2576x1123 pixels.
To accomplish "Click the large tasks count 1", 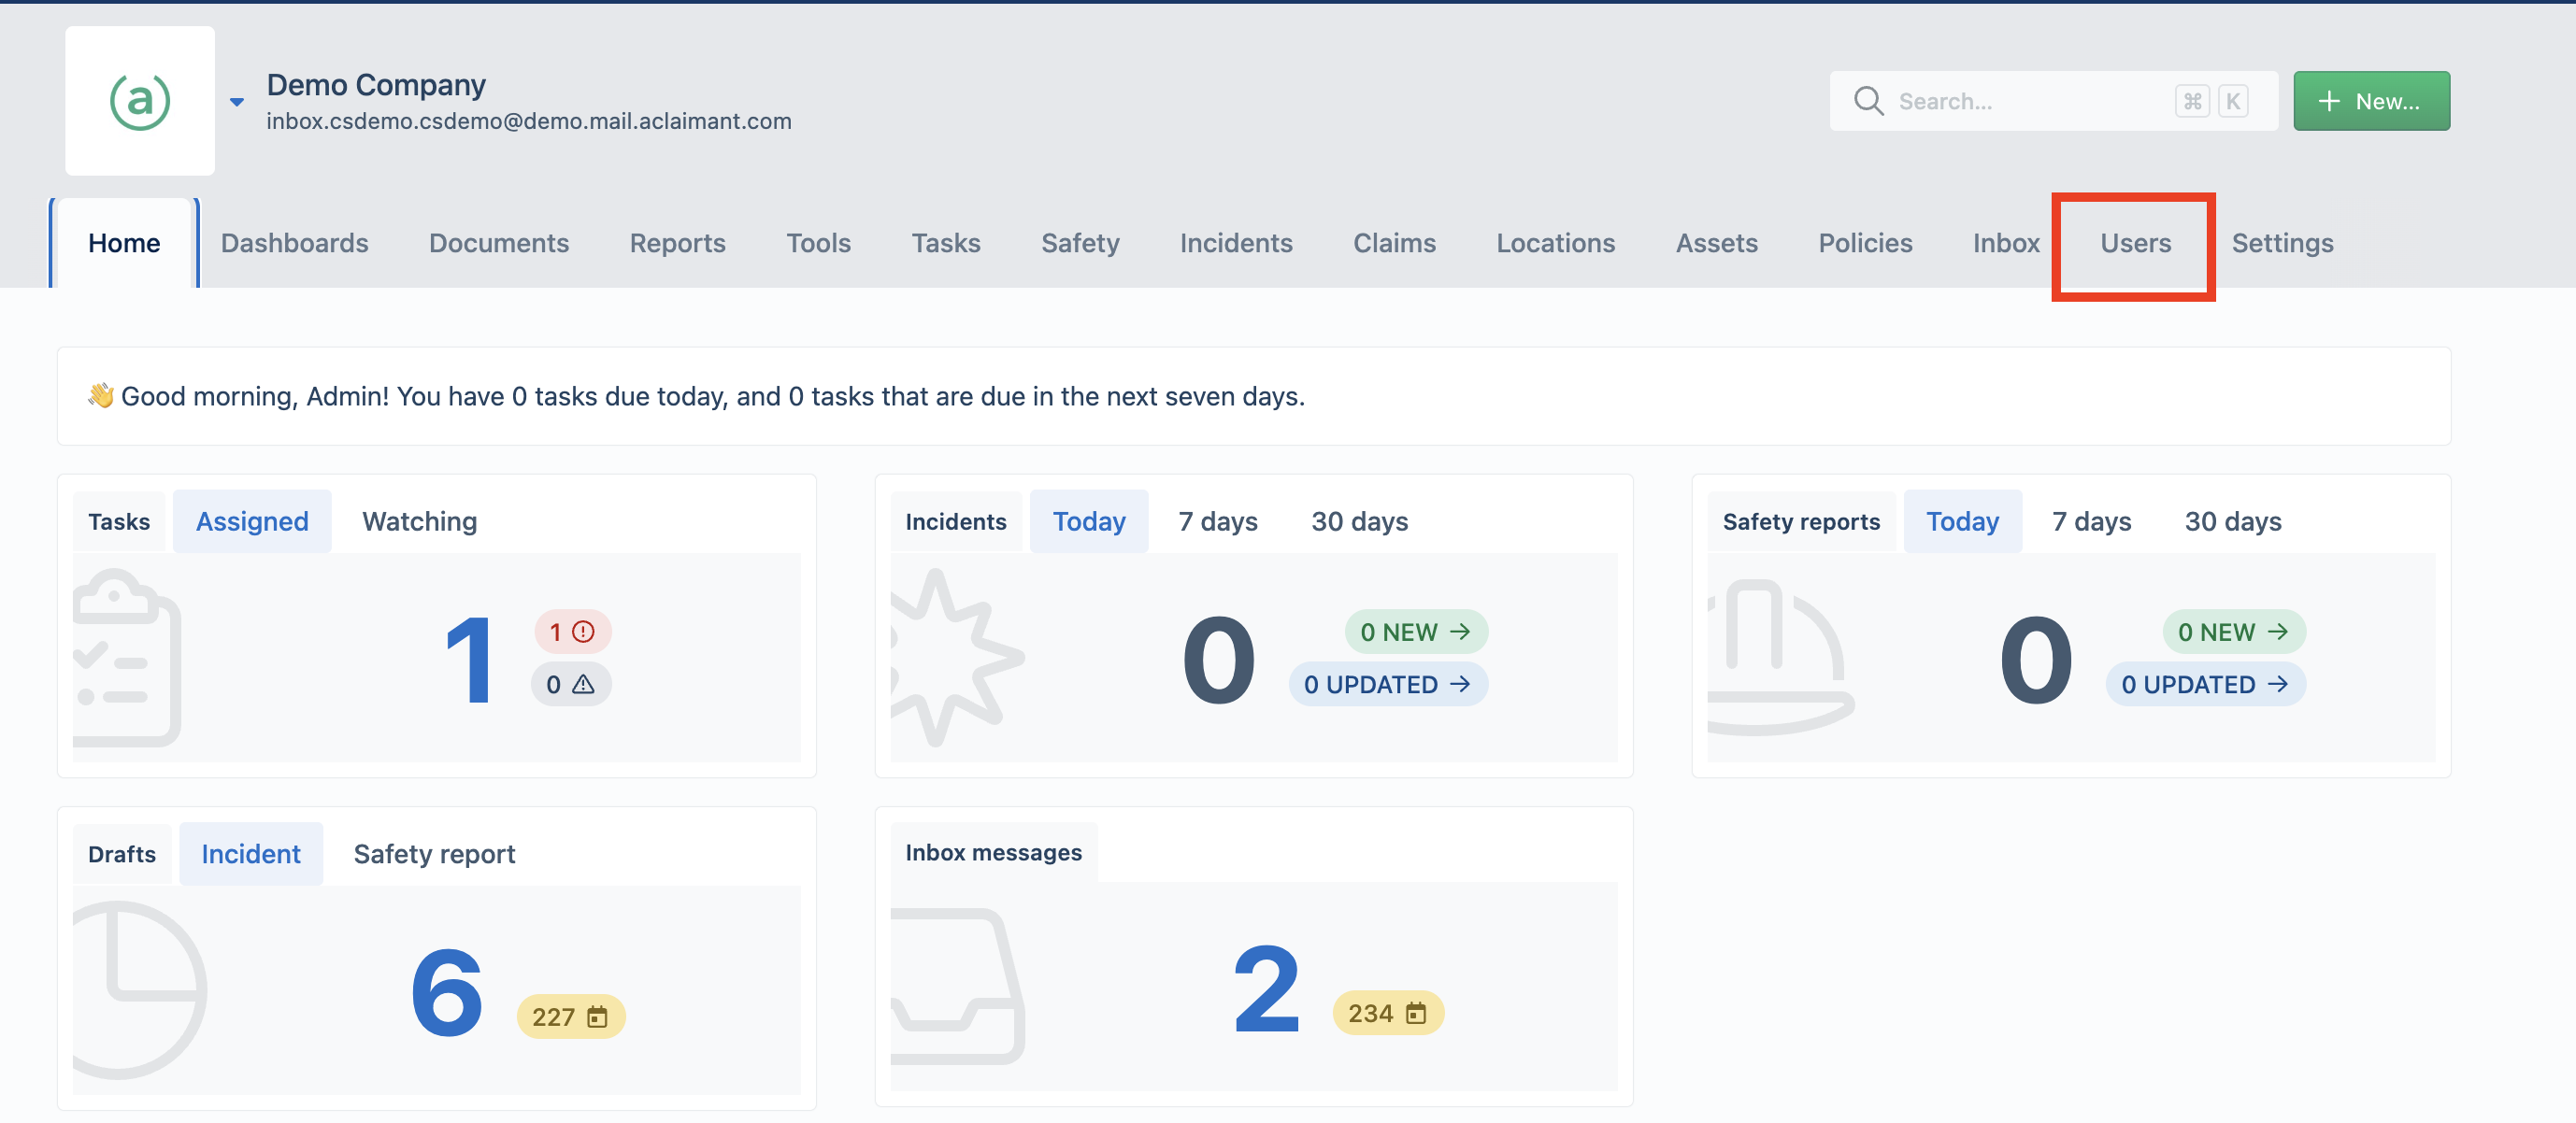I will (468, 661).
